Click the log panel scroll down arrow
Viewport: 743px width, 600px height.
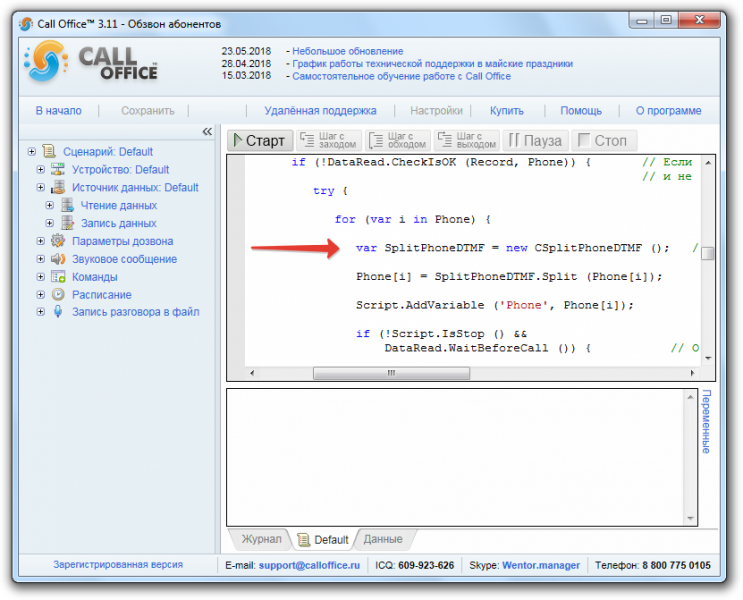[x=690, y=518]
